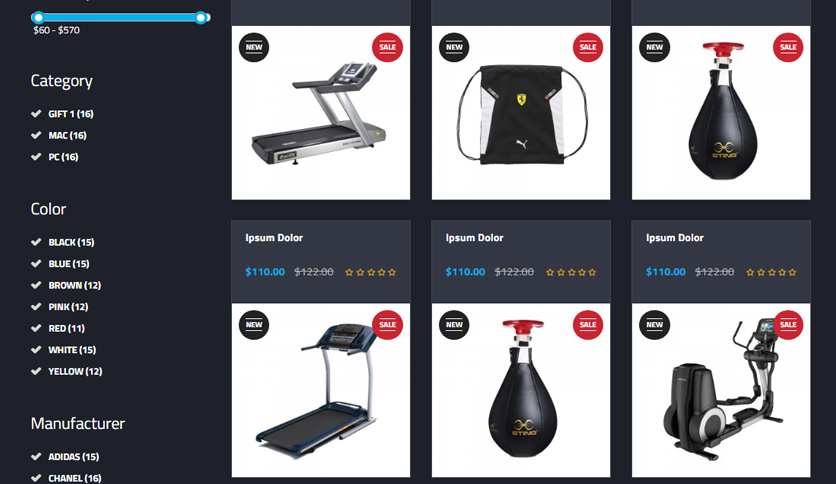Screen dimensions: 836x484
Task: Toggle the BLACK (15) color filter
Action: click(x=63, y=242)
